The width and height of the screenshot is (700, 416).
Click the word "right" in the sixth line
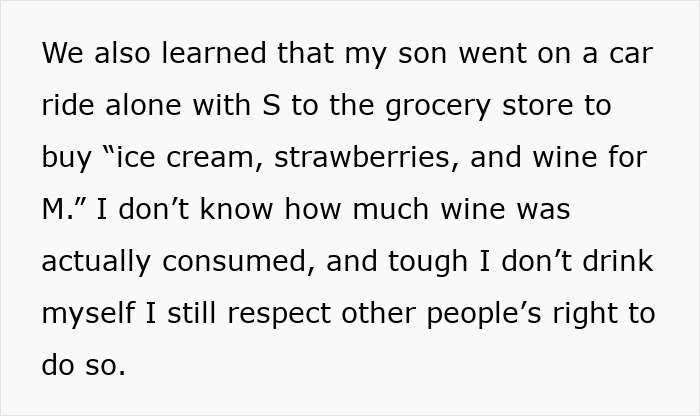point(585,315)
